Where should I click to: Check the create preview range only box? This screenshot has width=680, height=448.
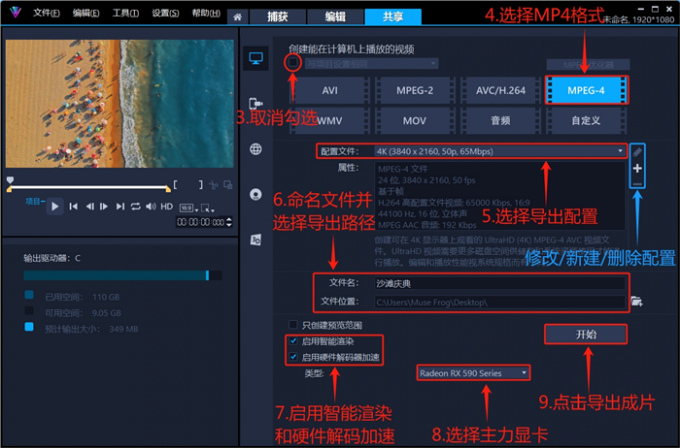click(x=293, y=325)
